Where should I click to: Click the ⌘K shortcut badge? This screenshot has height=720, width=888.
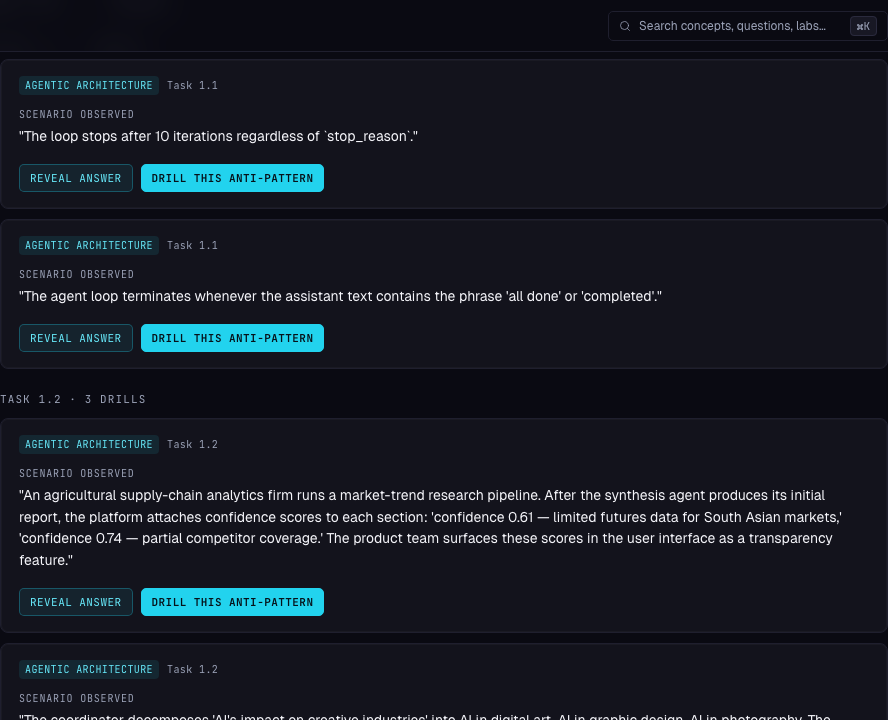863,26
